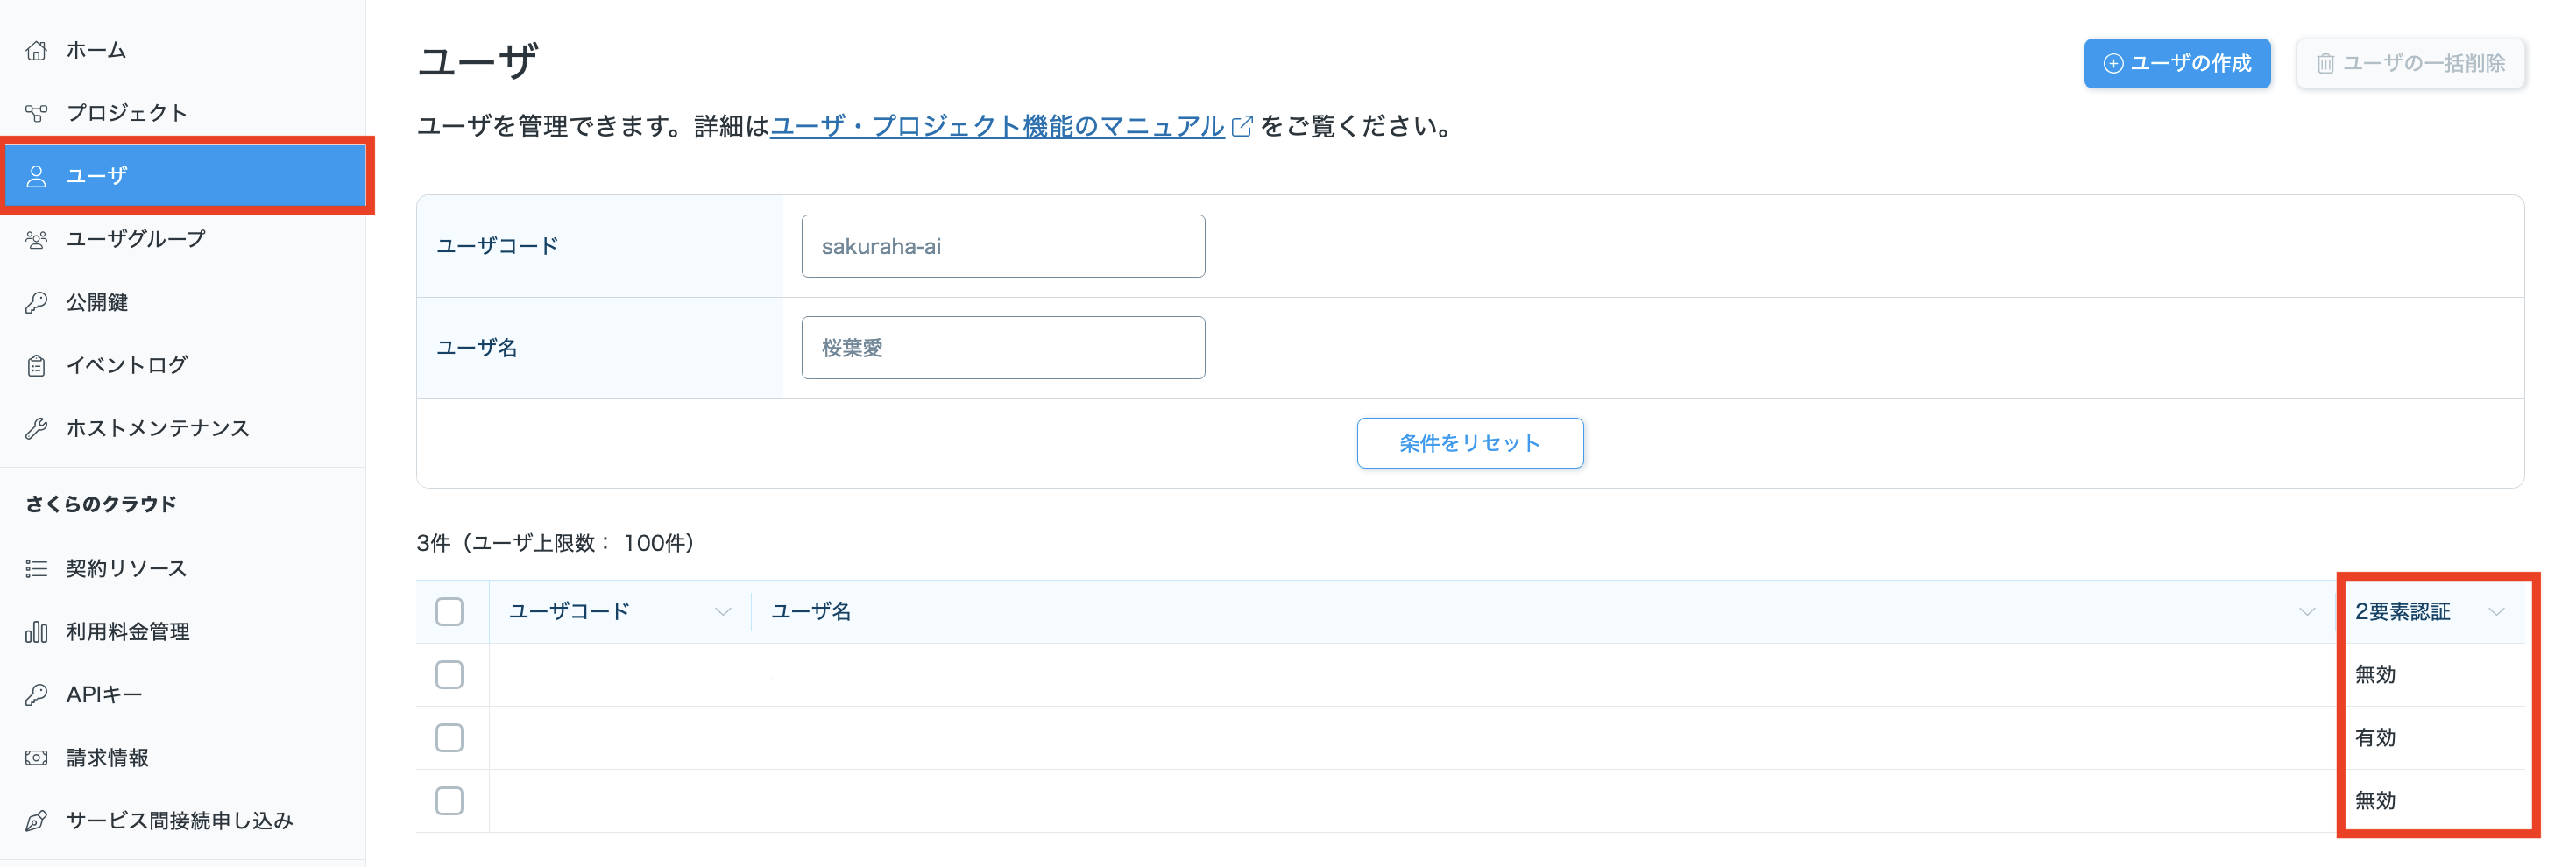Click the Project nodes icon

(x=37, y=113)
